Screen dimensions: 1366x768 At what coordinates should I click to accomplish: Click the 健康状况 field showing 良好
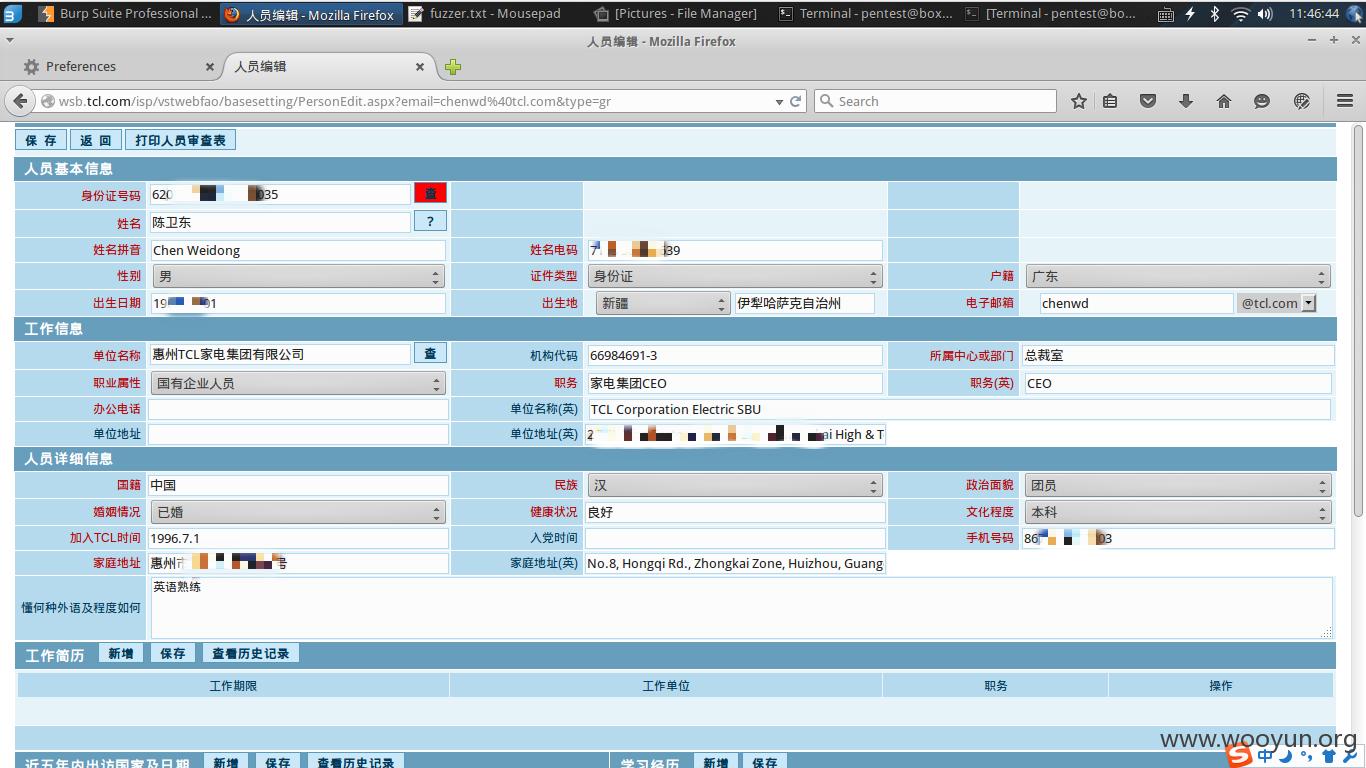click(x=735, y=512)
